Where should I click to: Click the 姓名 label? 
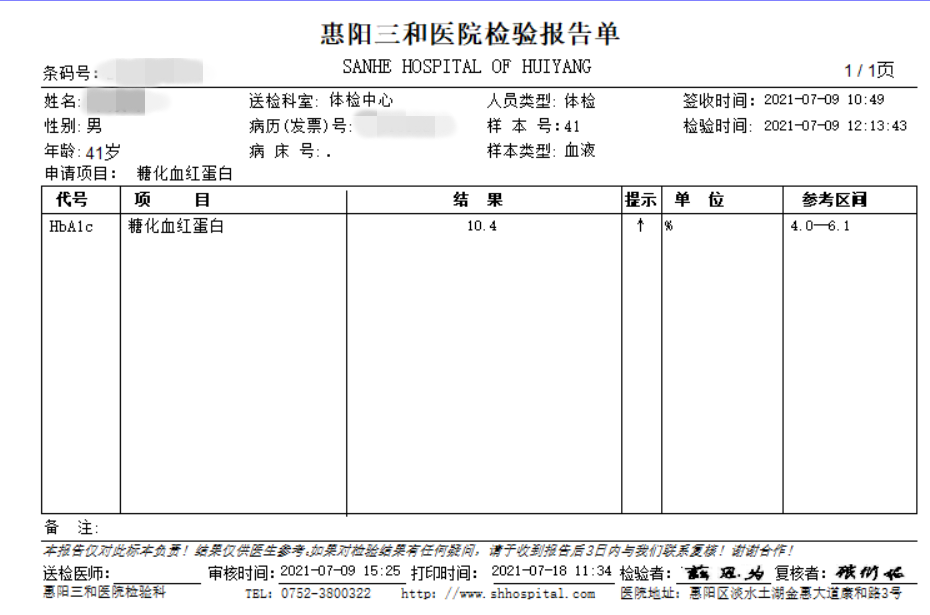(62, 101)
